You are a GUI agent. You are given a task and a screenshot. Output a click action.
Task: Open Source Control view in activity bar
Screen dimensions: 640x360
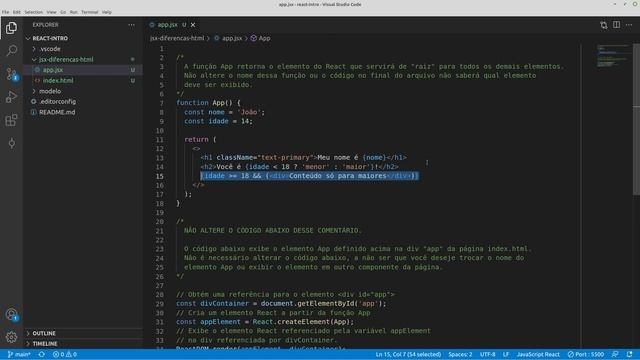click(11, 74)
